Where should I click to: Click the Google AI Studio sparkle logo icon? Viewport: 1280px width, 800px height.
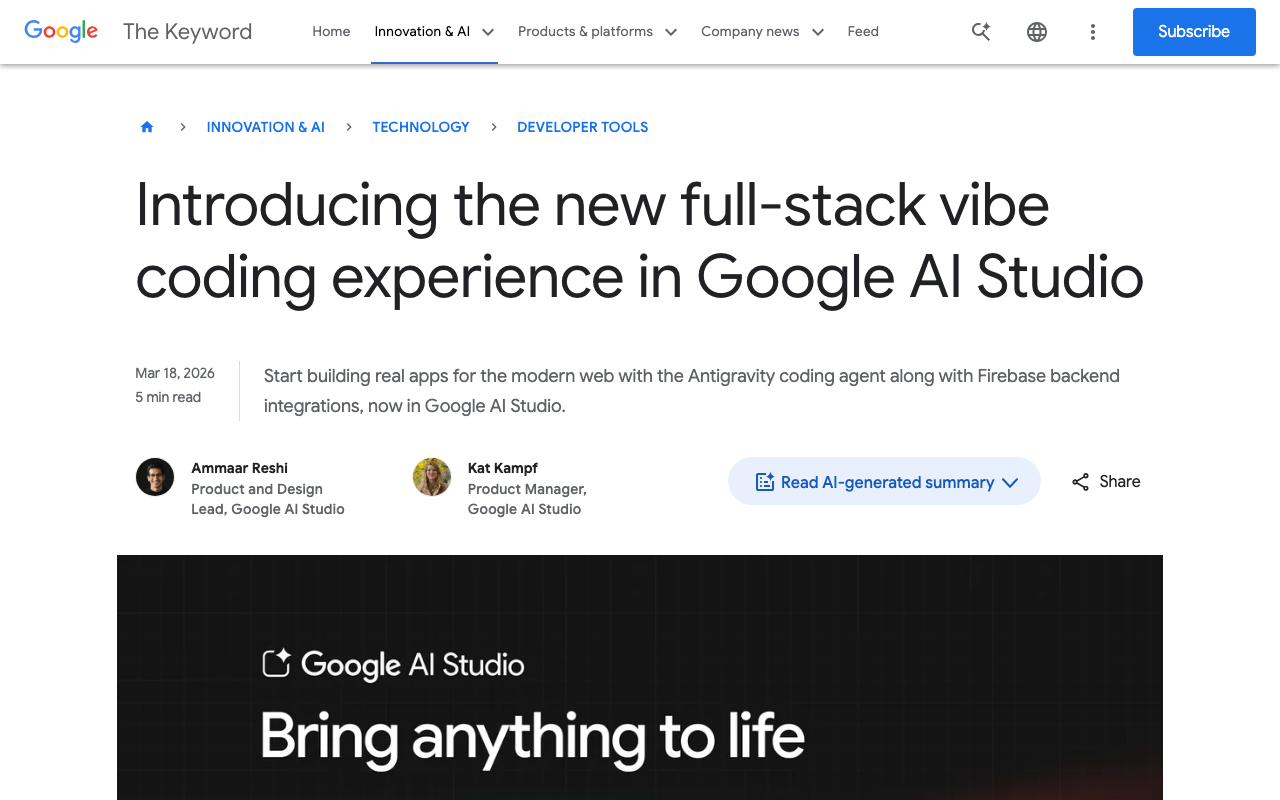coord(277,663)
